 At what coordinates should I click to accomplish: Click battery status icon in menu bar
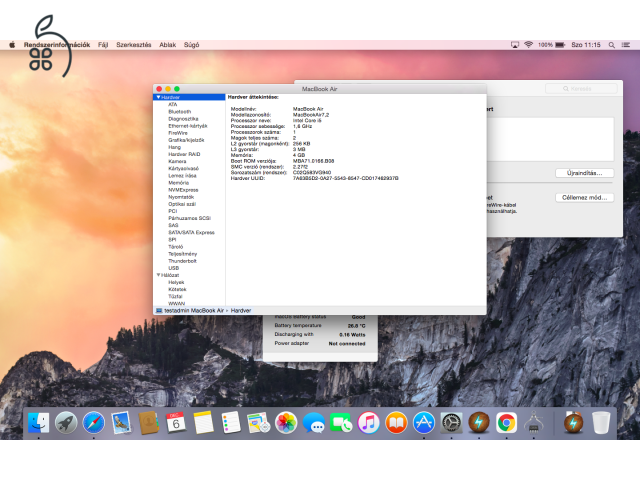click(x=560, y=45)
